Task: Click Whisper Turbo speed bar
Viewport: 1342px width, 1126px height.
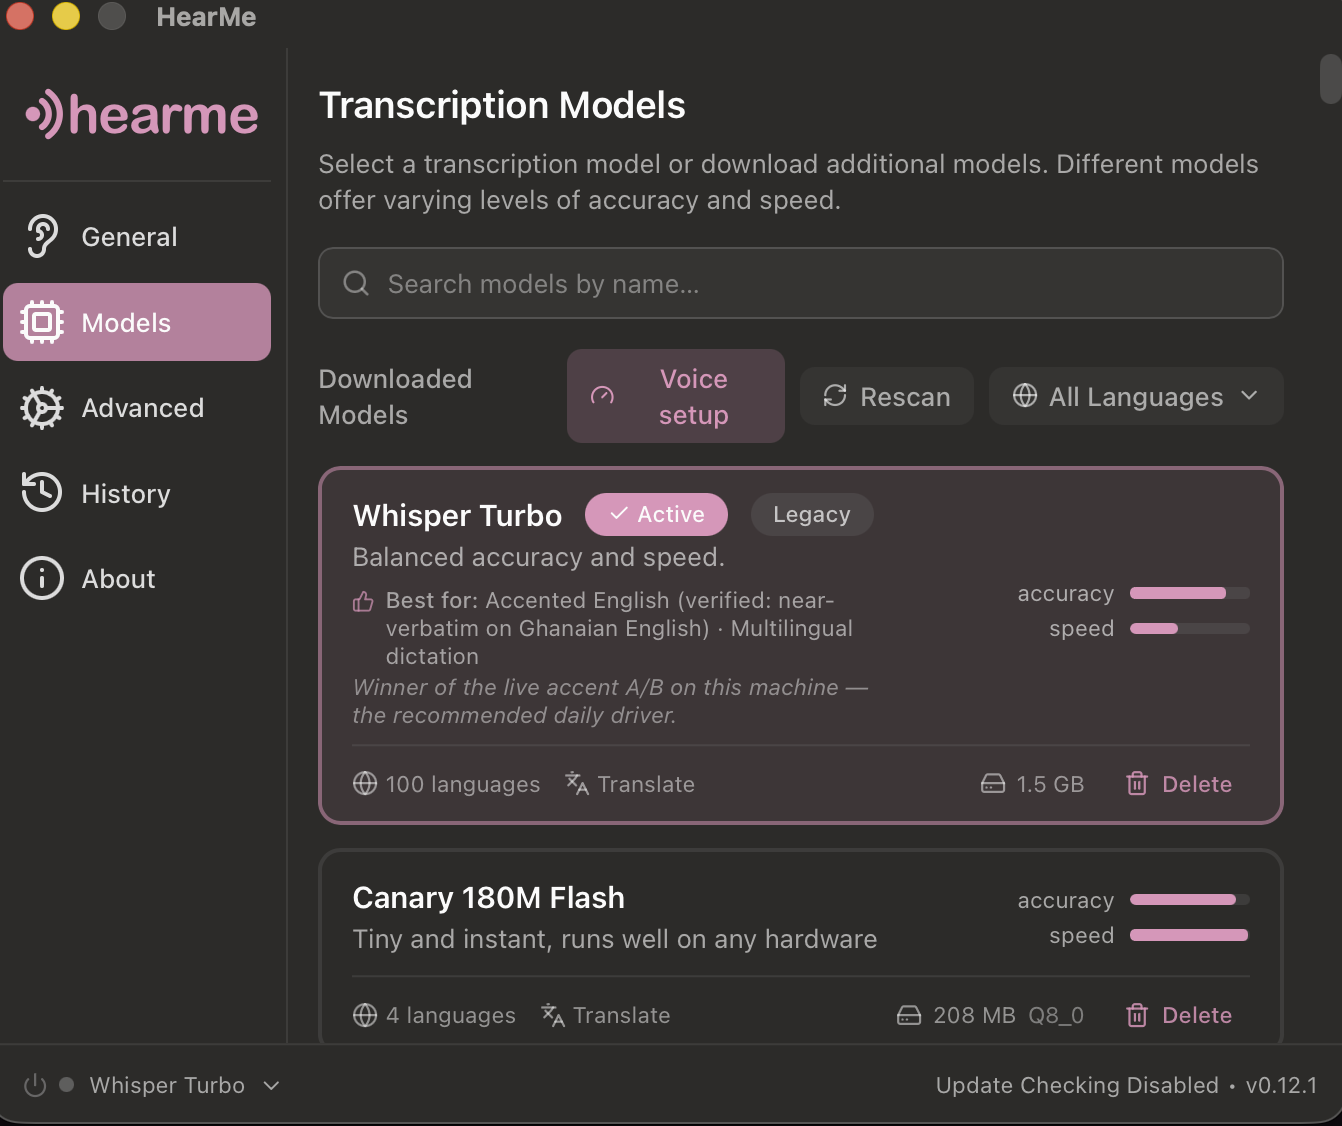Action: point(1190,628)
